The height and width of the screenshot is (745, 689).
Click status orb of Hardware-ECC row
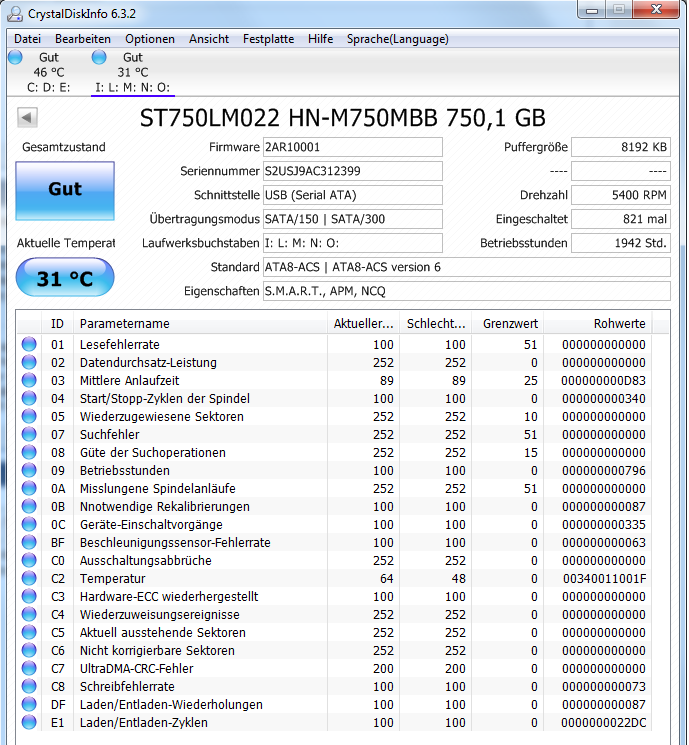tap(29, 596)
